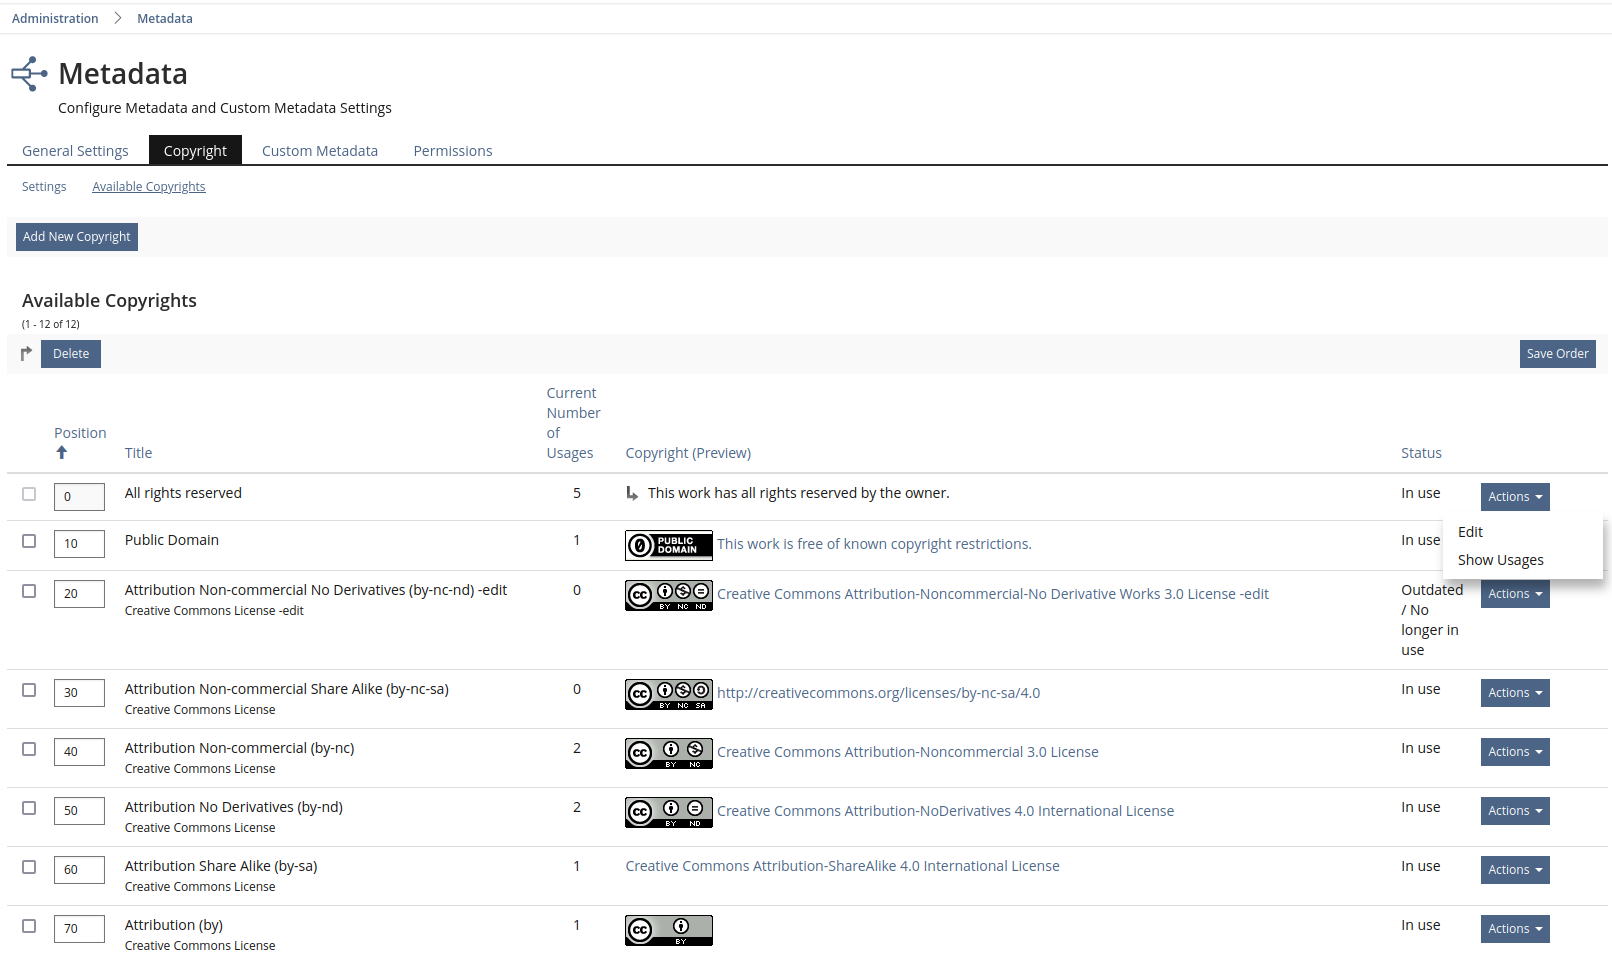Check the Public Domain row checkbox
The image size is (1612, 960).
(29, 541)
